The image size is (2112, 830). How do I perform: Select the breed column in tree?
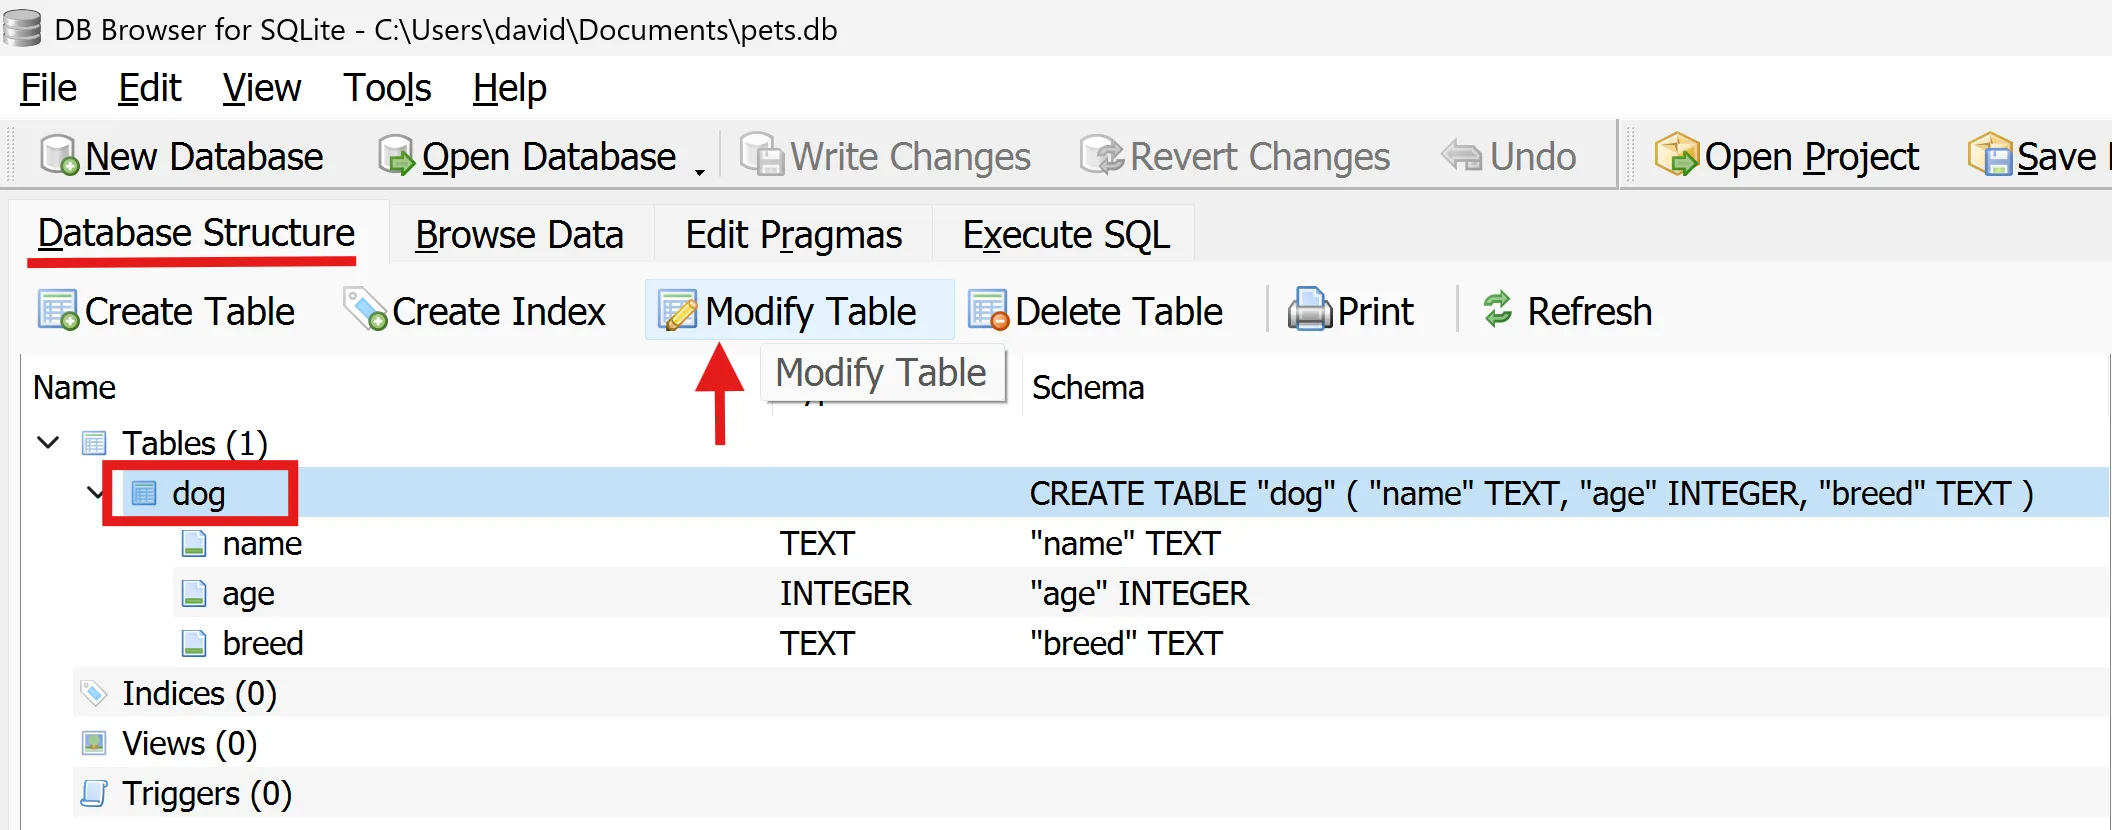point(262,643)
